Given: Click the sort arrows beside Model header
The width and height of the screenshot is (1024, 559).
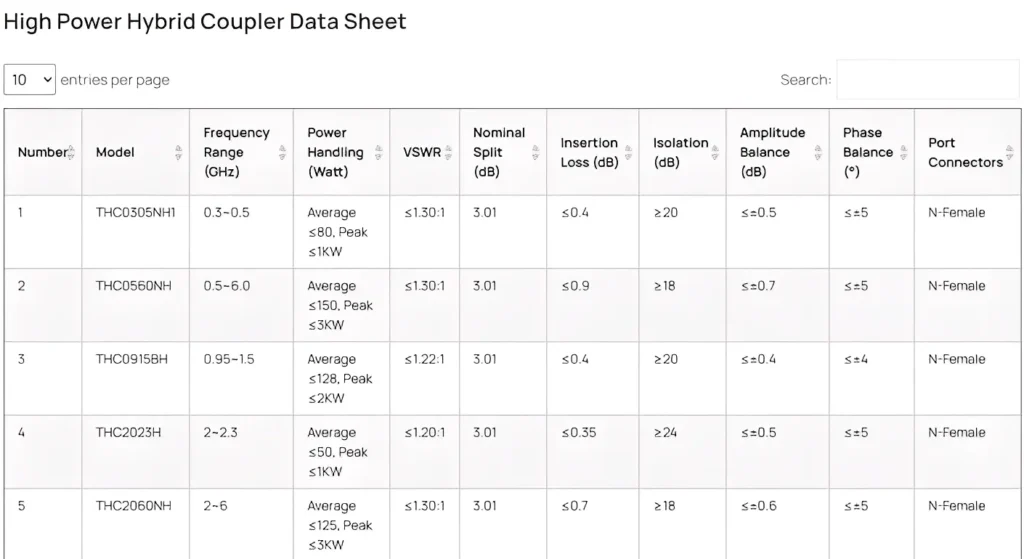Looking at the screenshot, I should (x=178, y=152).
